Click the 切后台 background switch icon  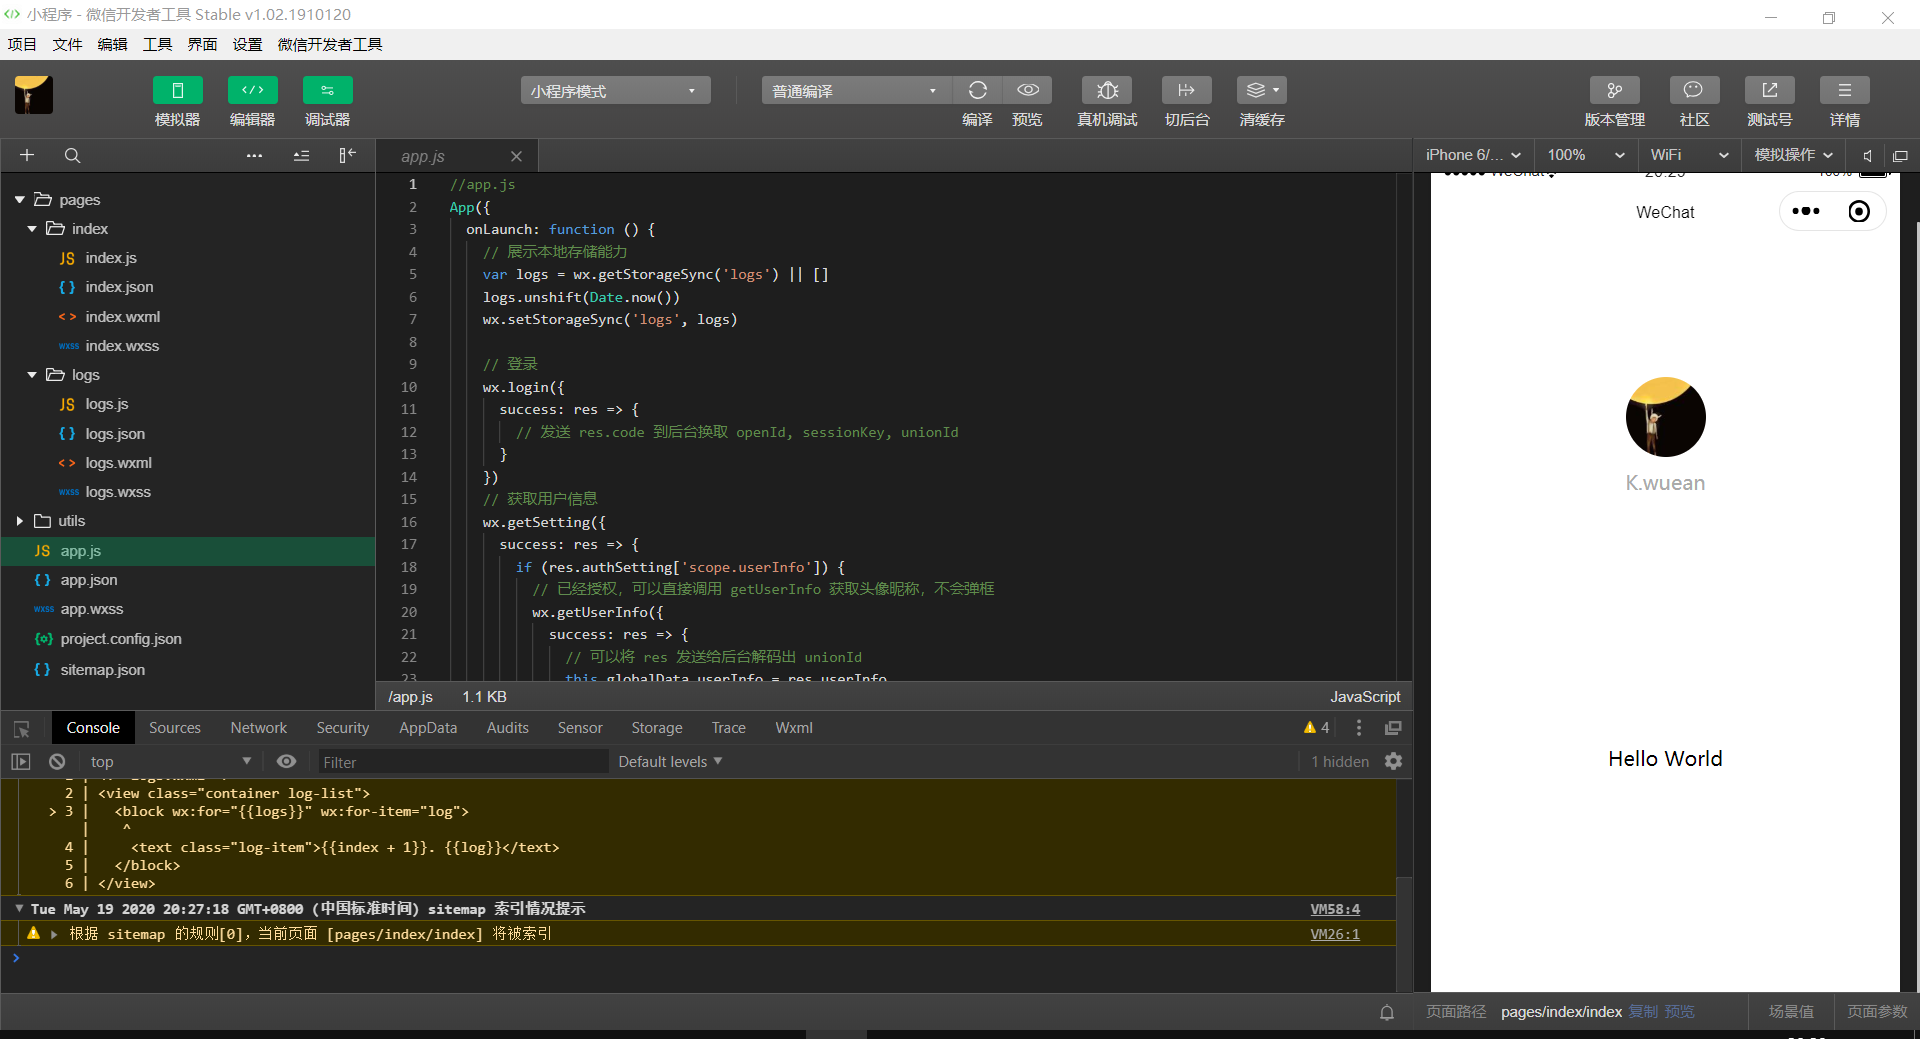[x=1187, y=90]
